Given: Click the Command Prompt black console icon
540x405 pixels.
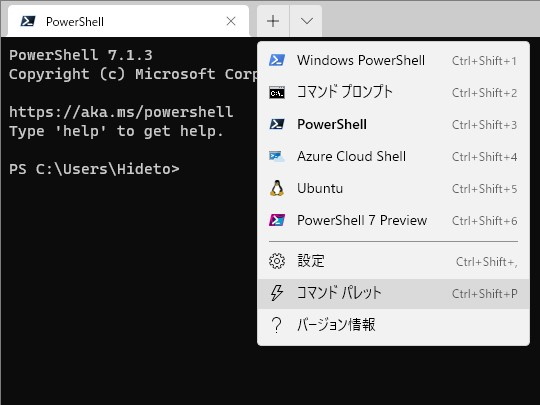Looking at the screenshot, I should tap(277, 92).
